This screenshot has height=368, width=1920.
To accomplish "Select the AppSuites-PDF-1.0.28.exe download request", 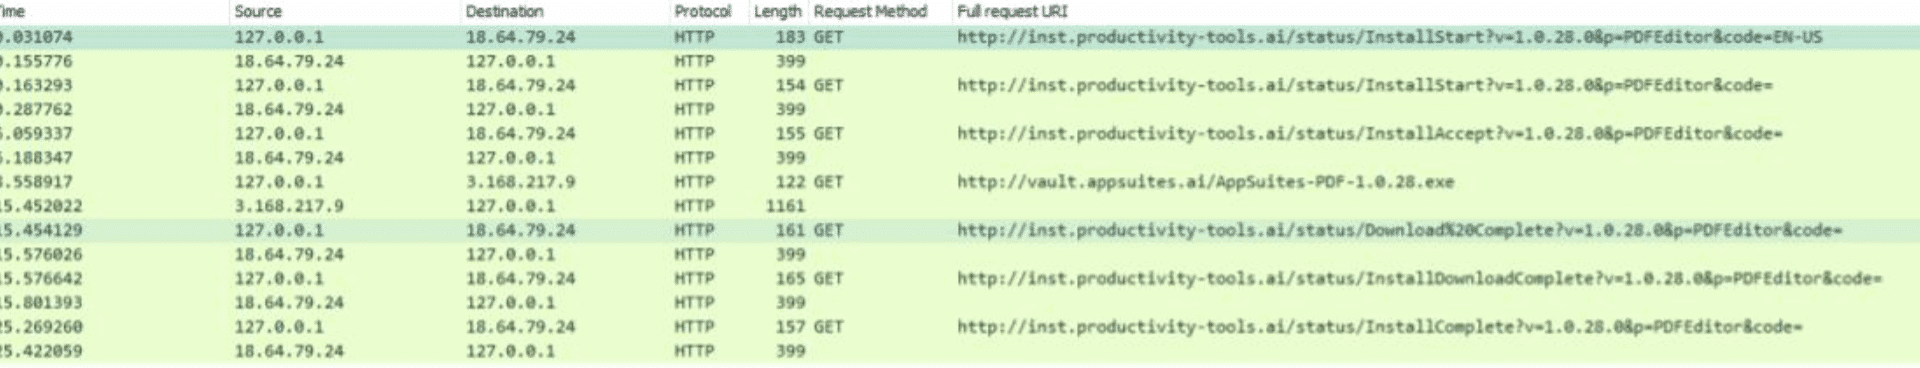I will [x=960, y=182].
